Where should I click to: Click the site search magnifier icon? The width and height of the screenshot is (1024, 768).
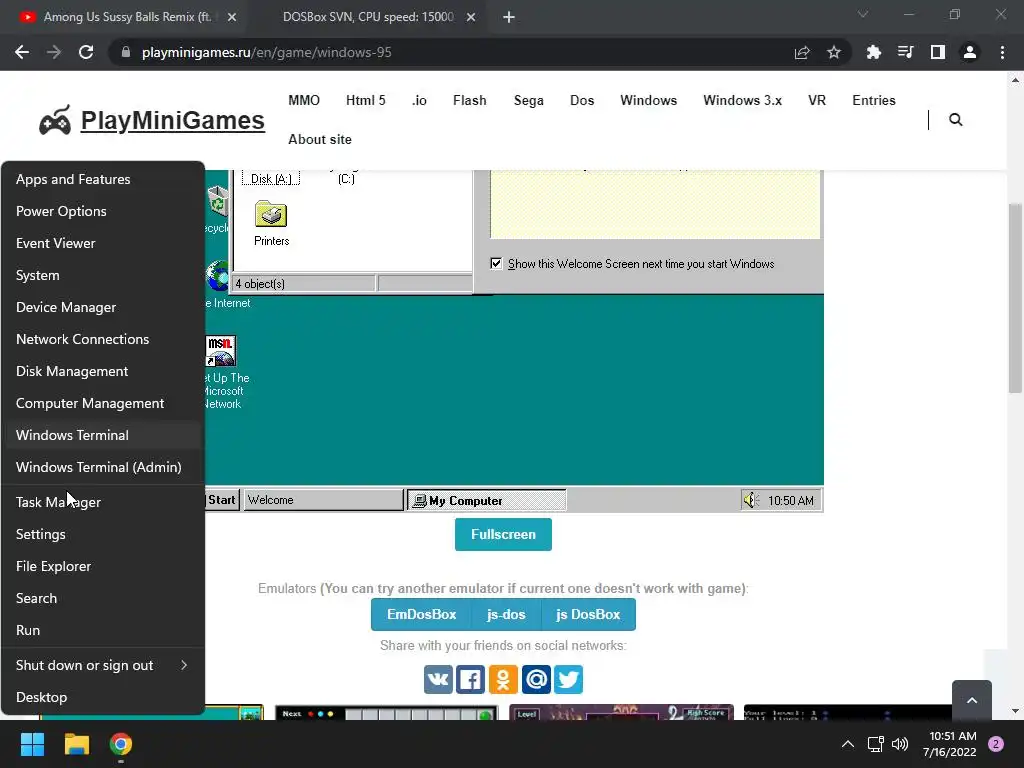(955, 120)
